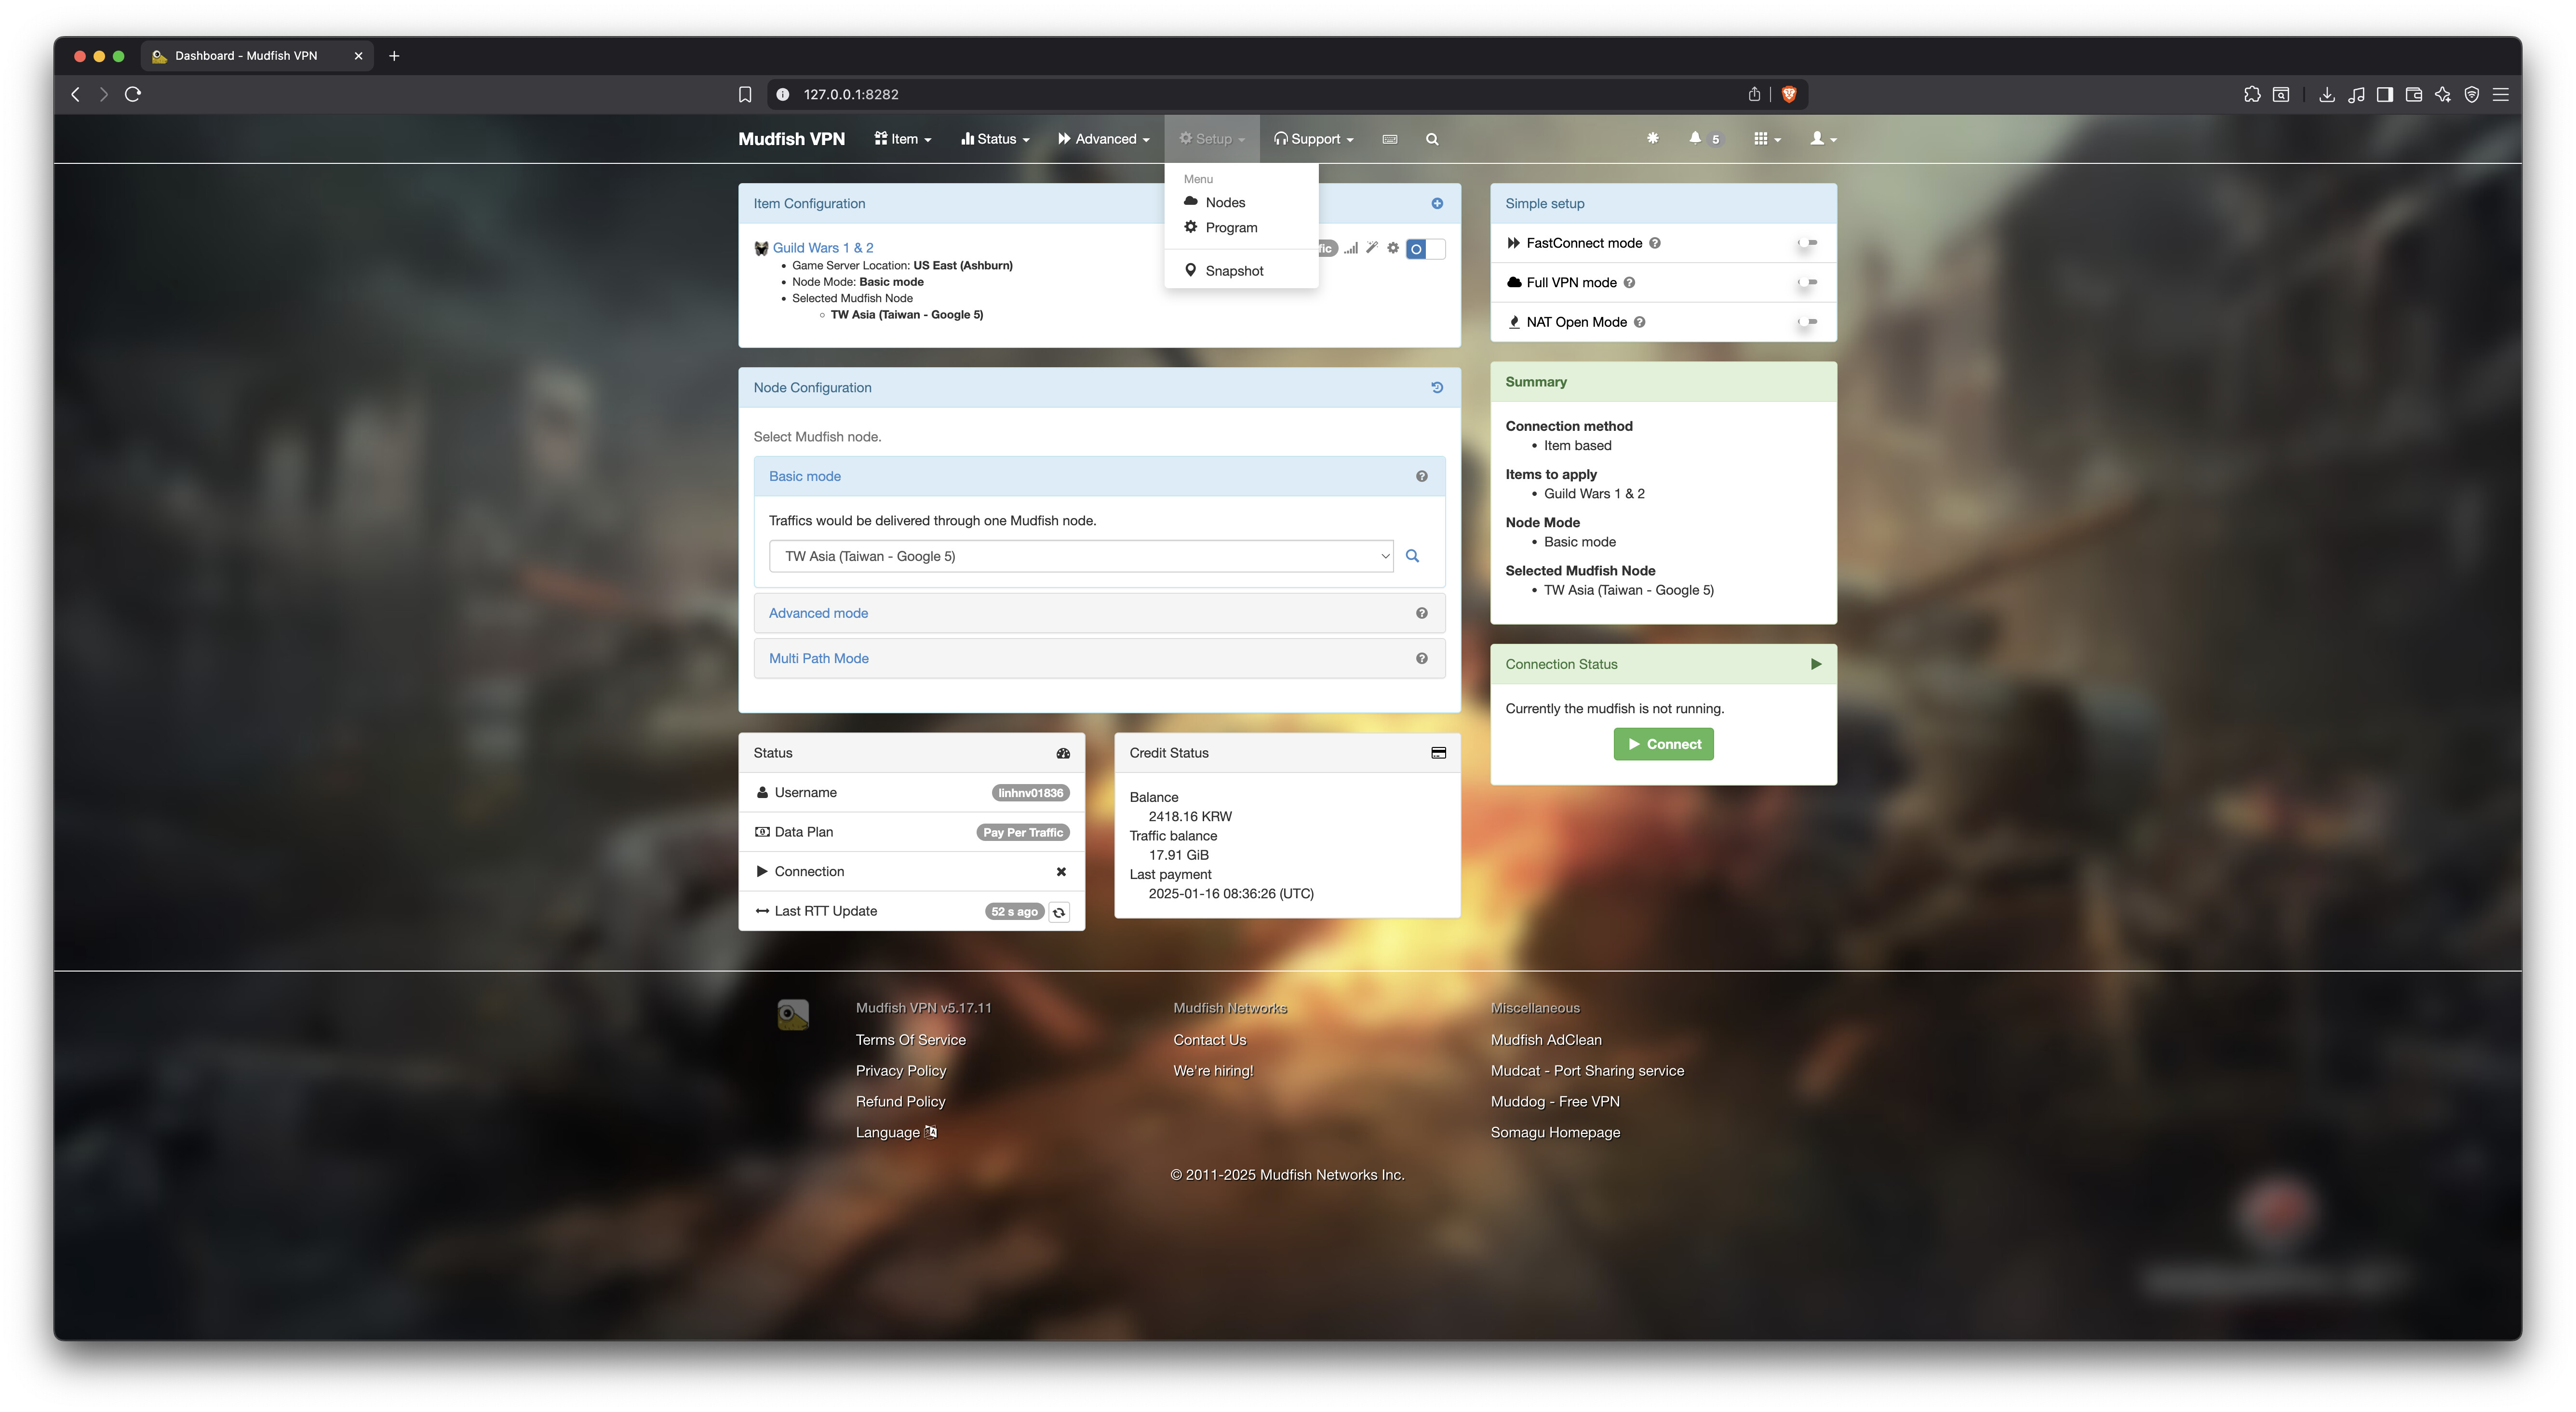
Task: Open the Brave wallet icon
Action: point(2413,94)
